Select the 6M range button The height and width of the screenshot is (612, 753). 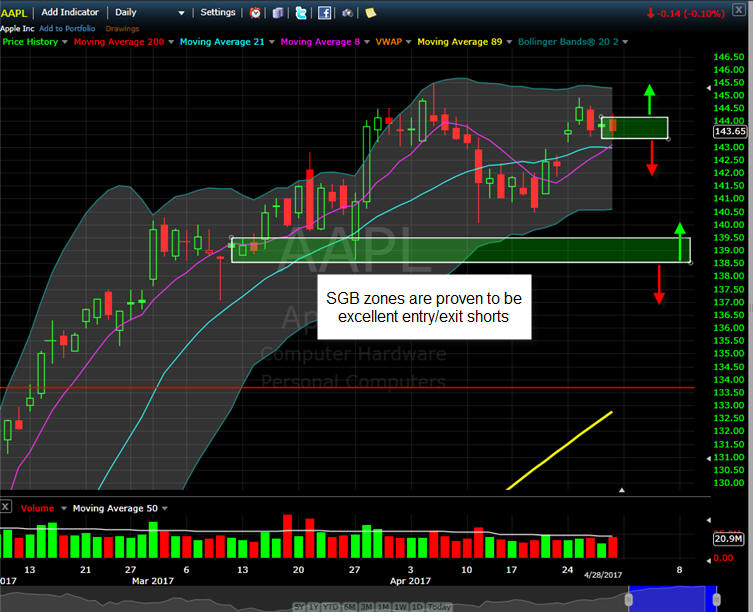350,607
